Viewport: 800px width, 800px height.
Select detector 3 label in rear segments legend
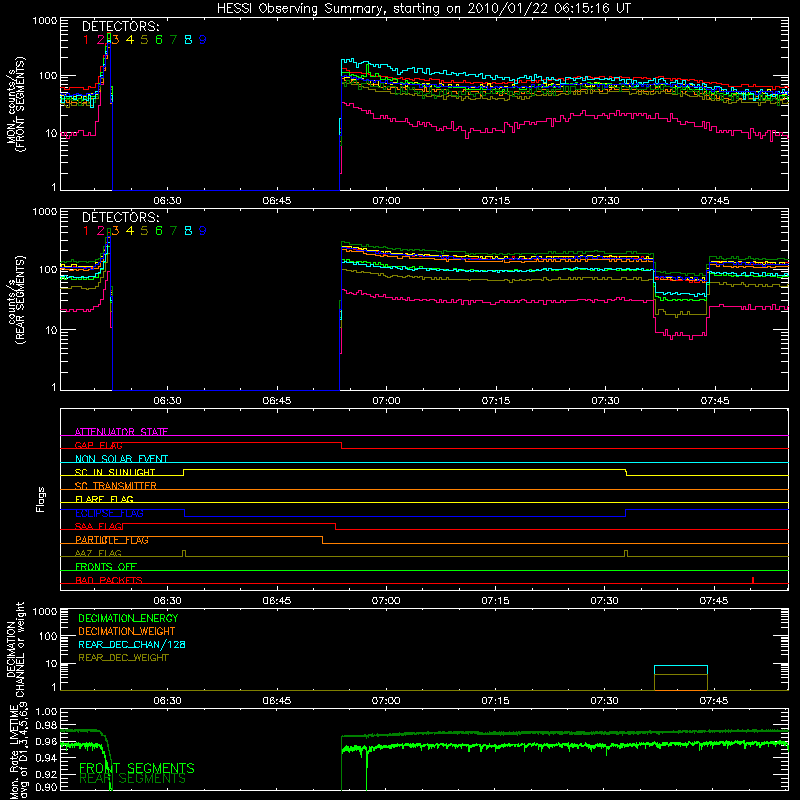tap(115, 231)
